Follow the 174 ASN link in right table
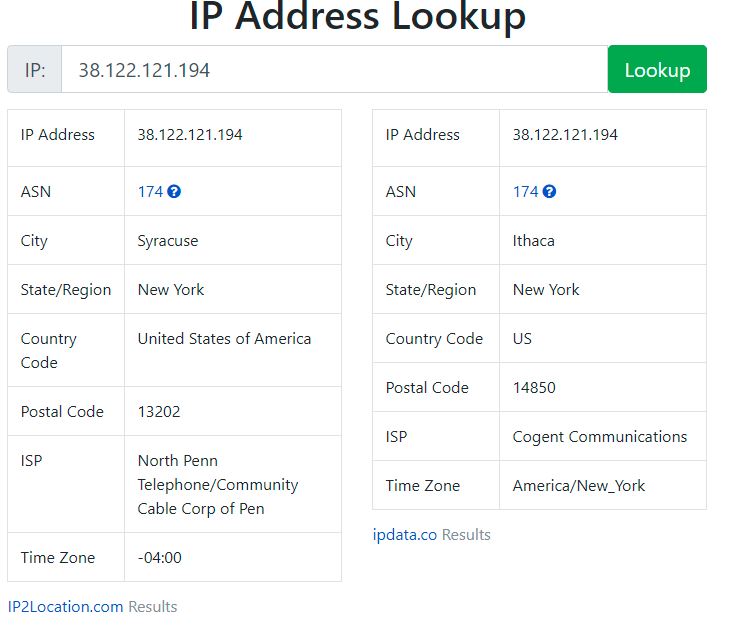This screenshot has height=627, width=735. 525,192
